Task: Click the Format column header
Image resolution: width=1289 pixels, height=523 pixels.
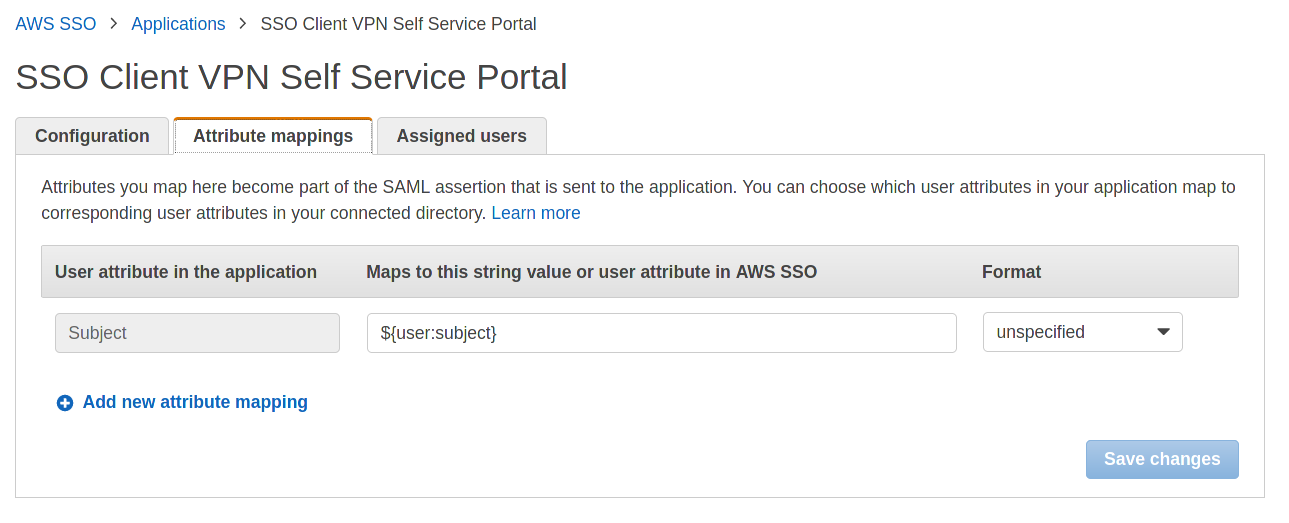Action: click(x=1011, y=272)
